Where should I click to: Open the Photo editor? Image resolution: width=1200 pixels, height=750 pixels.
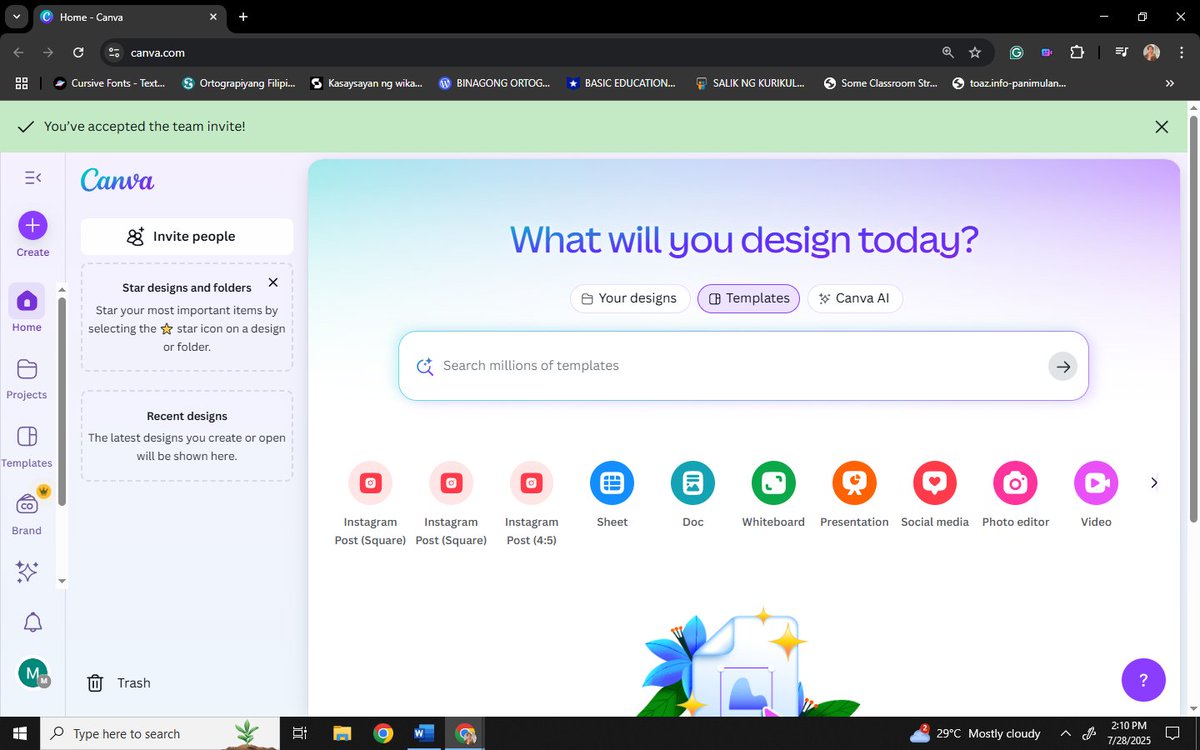point(1015,483)
